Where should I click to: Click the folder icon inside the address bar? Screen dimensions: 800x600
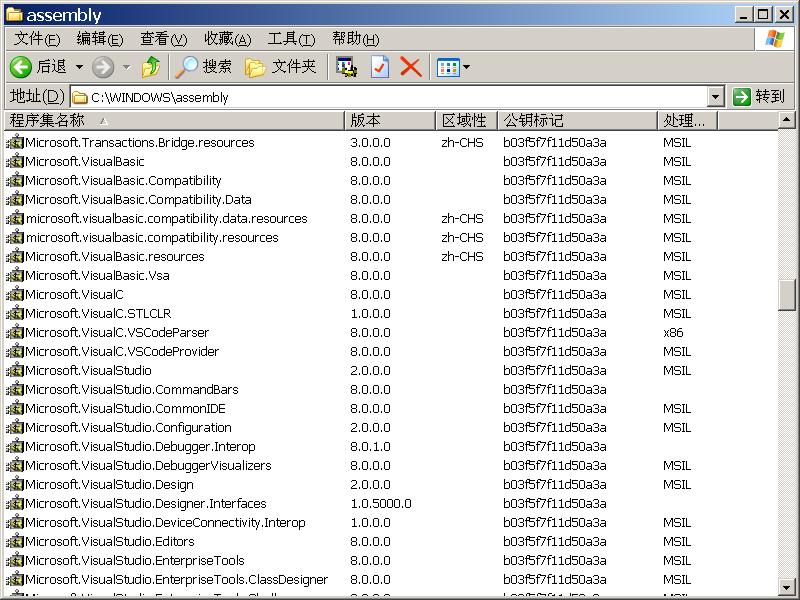tap(79, 96)
